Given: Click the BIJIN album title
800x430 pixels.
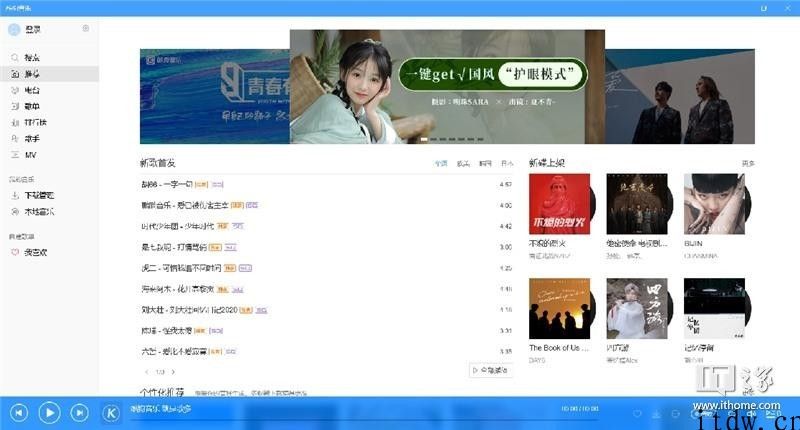Looking at the screenshot, I should (693, 244).
